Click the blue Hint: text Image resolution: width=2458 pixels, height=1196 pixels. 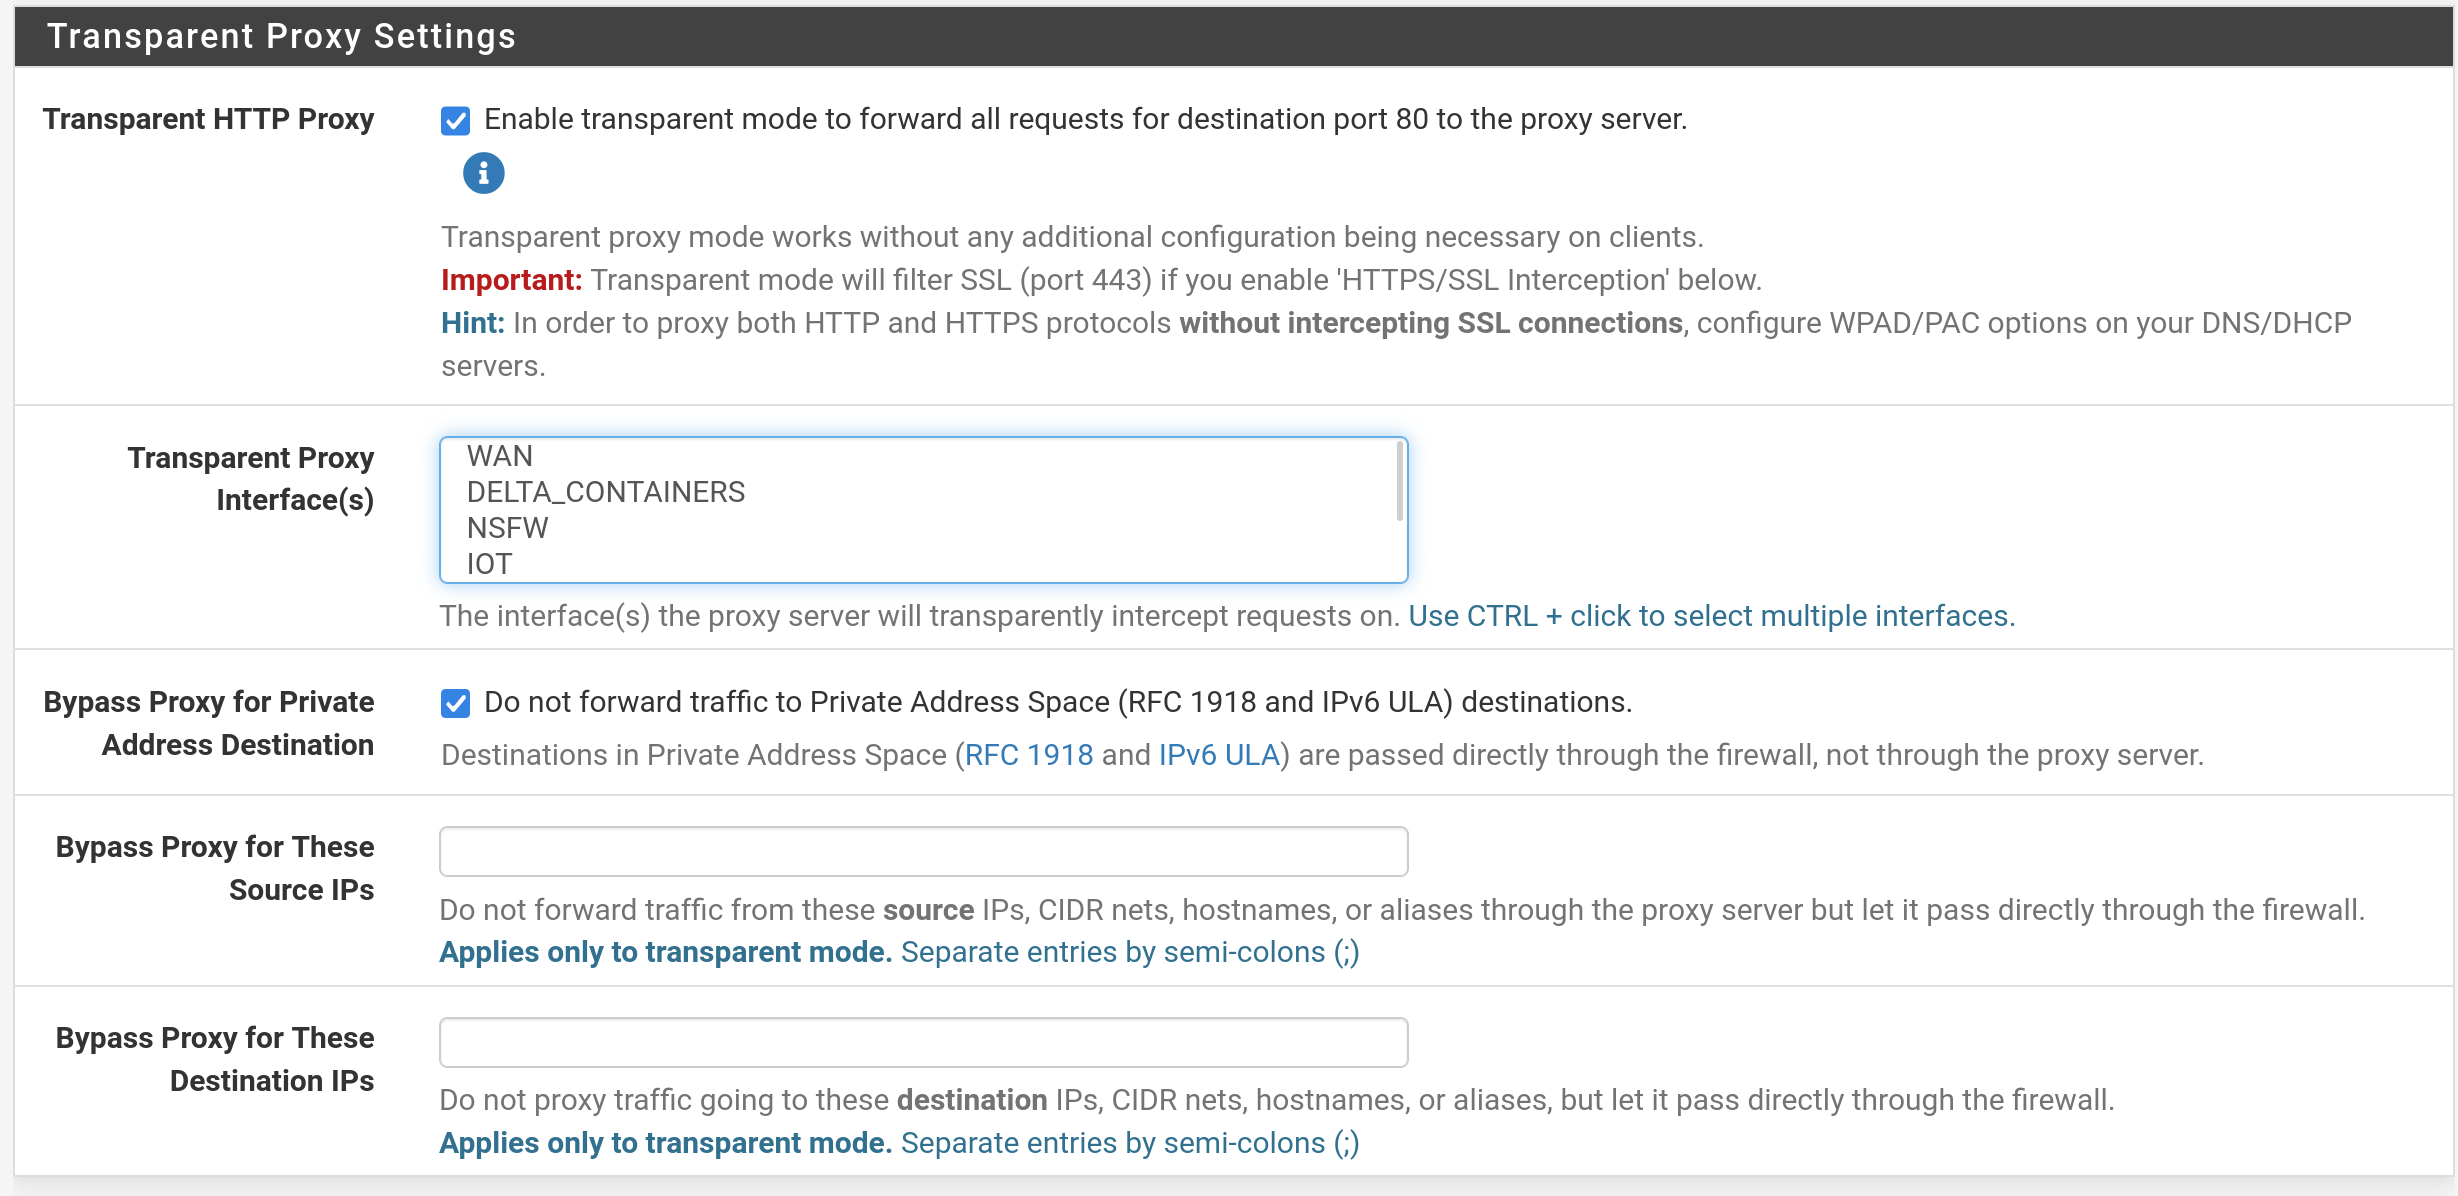pyautogui.click(x=473, y=323)
